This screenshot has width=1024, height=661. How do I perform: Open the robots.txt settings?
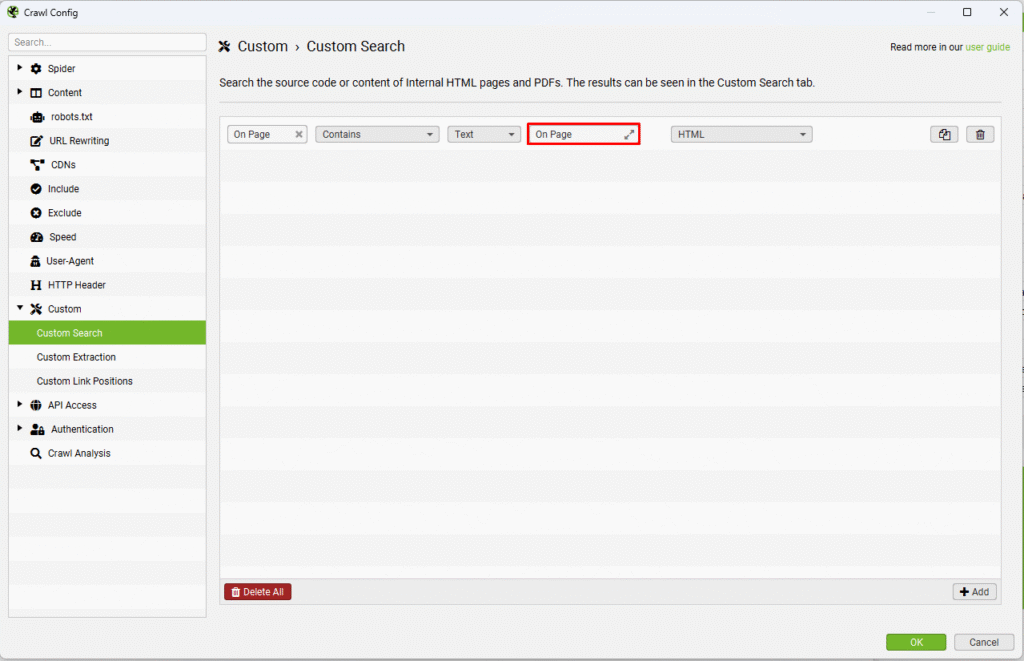point(71,117)
